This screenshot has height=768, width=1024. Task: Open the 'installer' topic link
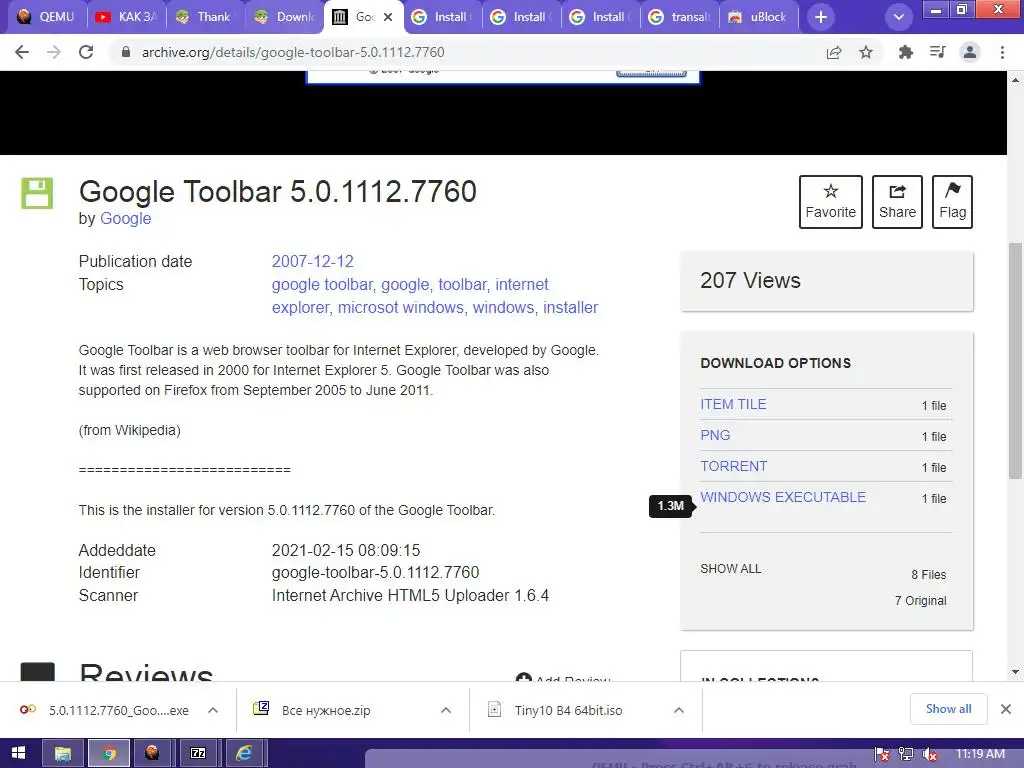570,308
